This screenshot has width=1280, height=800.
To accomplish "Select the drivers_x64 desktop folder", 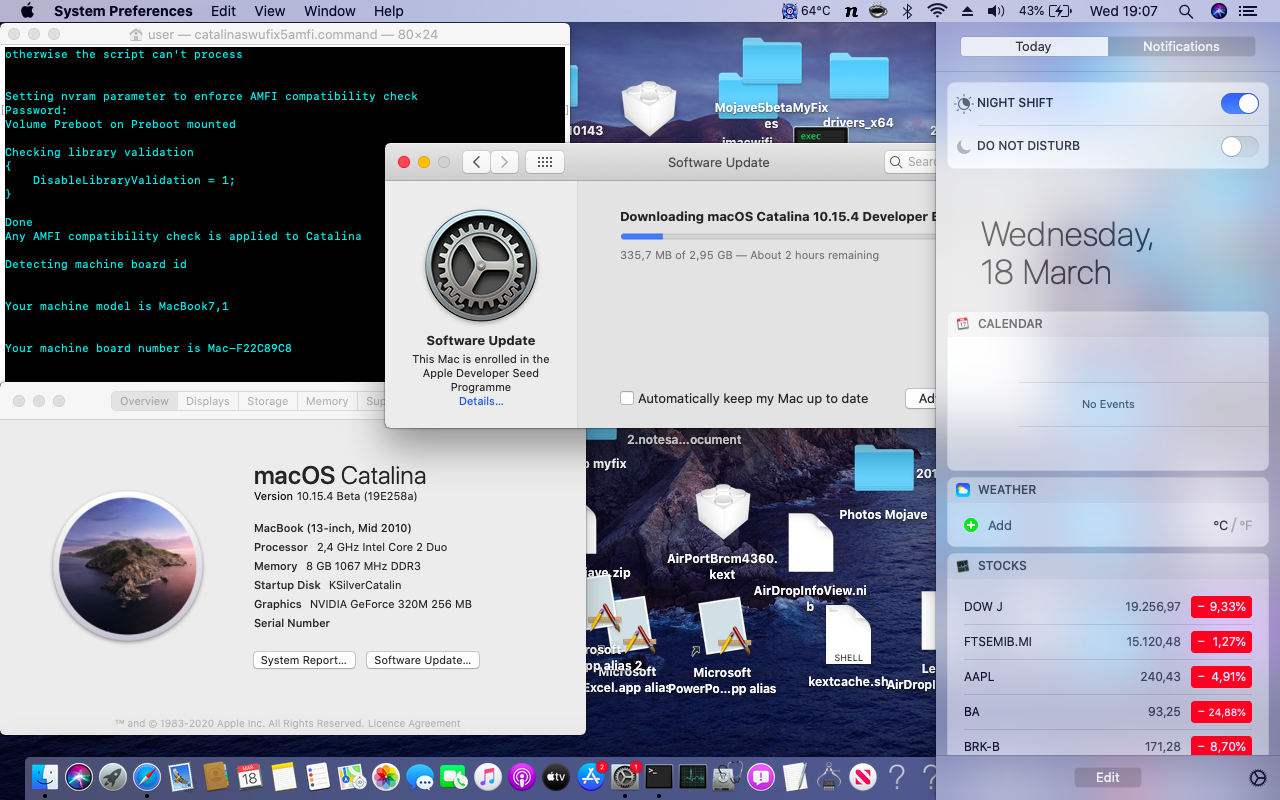I will click(858, 90).
